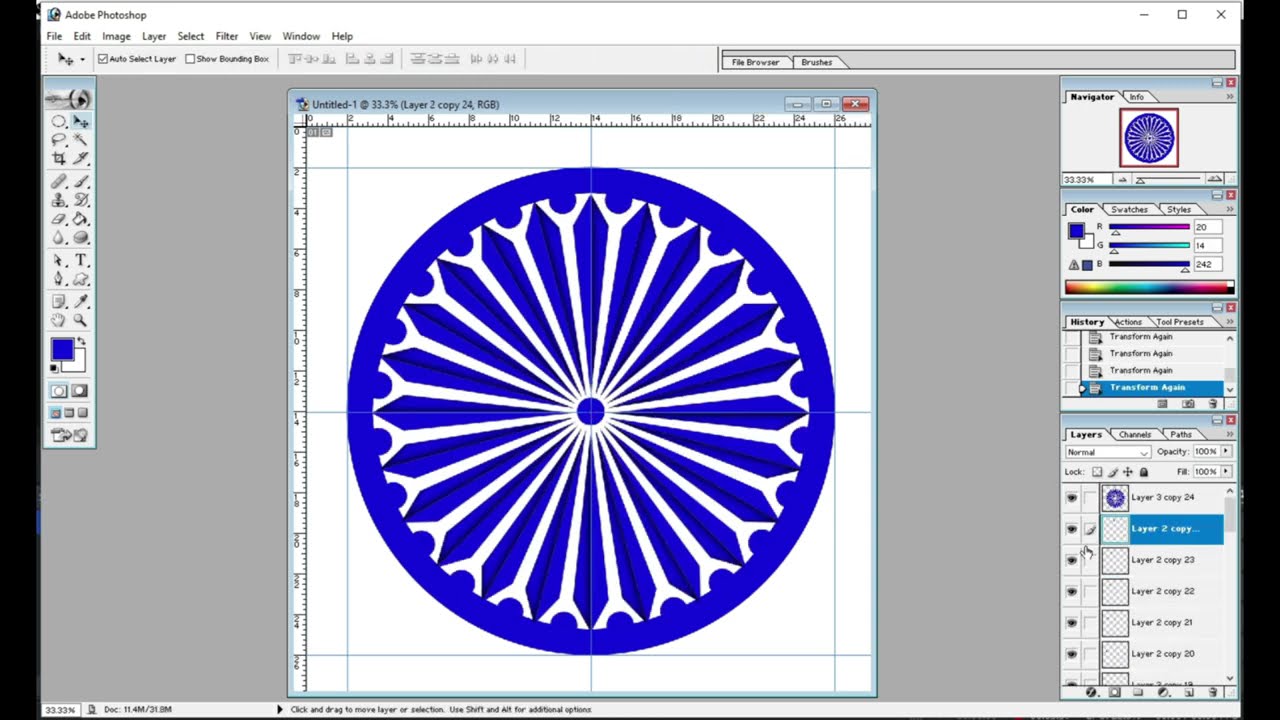Select the Brush tool
Screen dimensions: 1280x720
pos(80,182)
